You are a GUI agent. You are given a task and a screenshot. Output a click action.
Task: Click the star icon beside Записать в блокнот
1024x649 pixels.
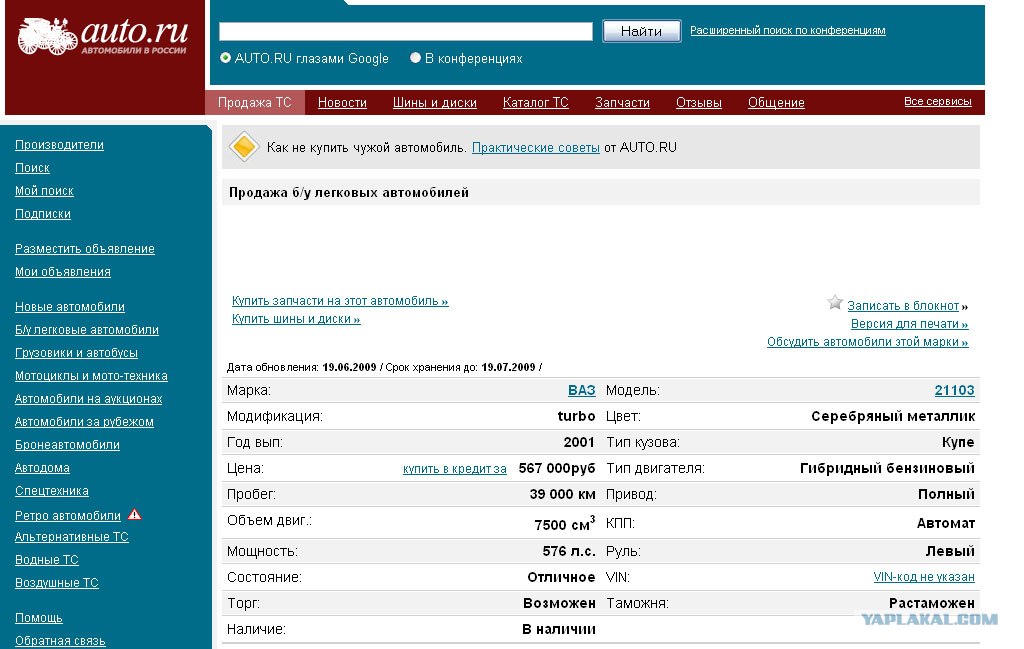(835, 302)
